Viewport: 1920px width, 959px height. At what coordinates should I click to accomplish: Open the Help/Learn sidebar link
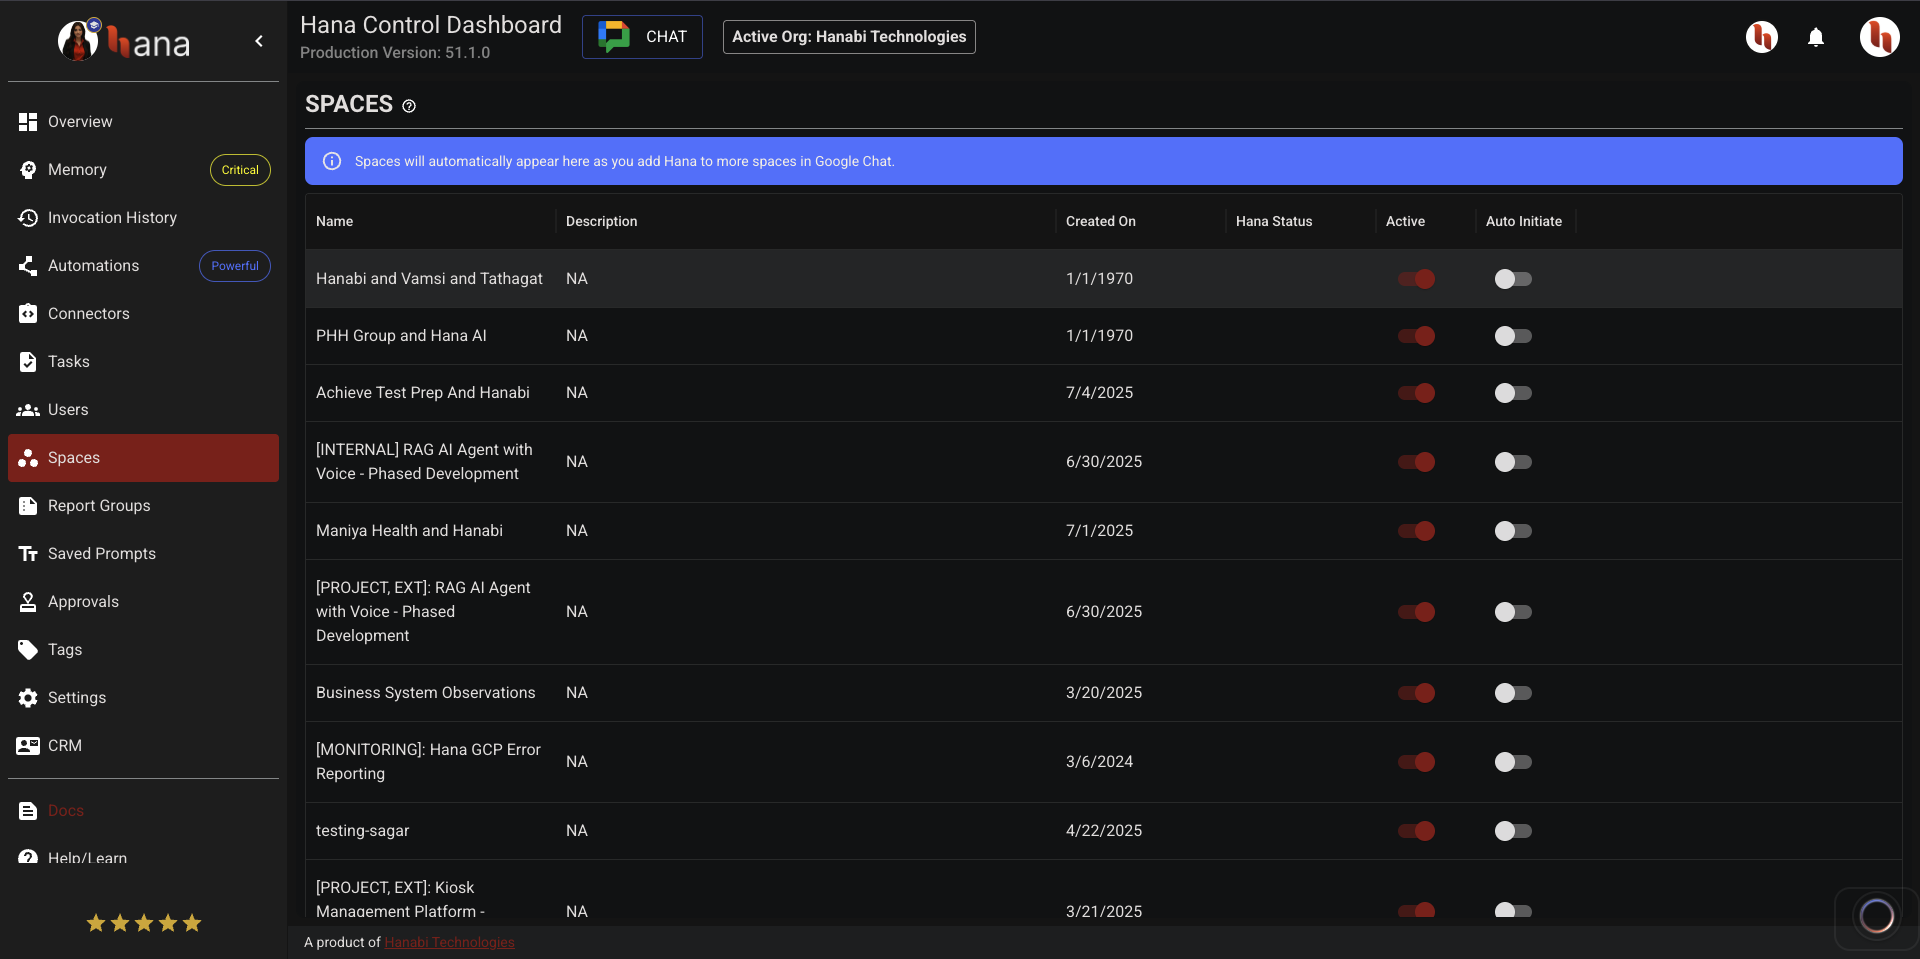point(143,857)
